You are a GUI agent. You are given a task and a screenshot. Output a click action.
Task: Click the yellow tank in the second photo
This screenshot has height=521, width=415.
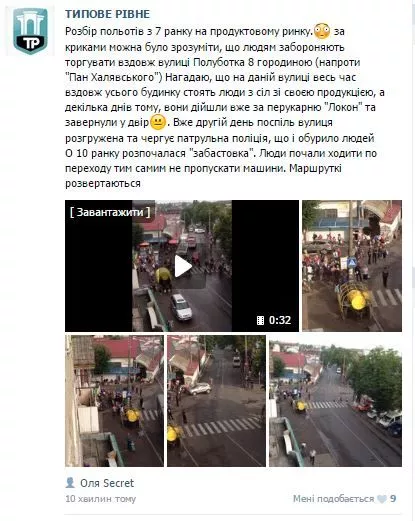[x=358, y=301]
